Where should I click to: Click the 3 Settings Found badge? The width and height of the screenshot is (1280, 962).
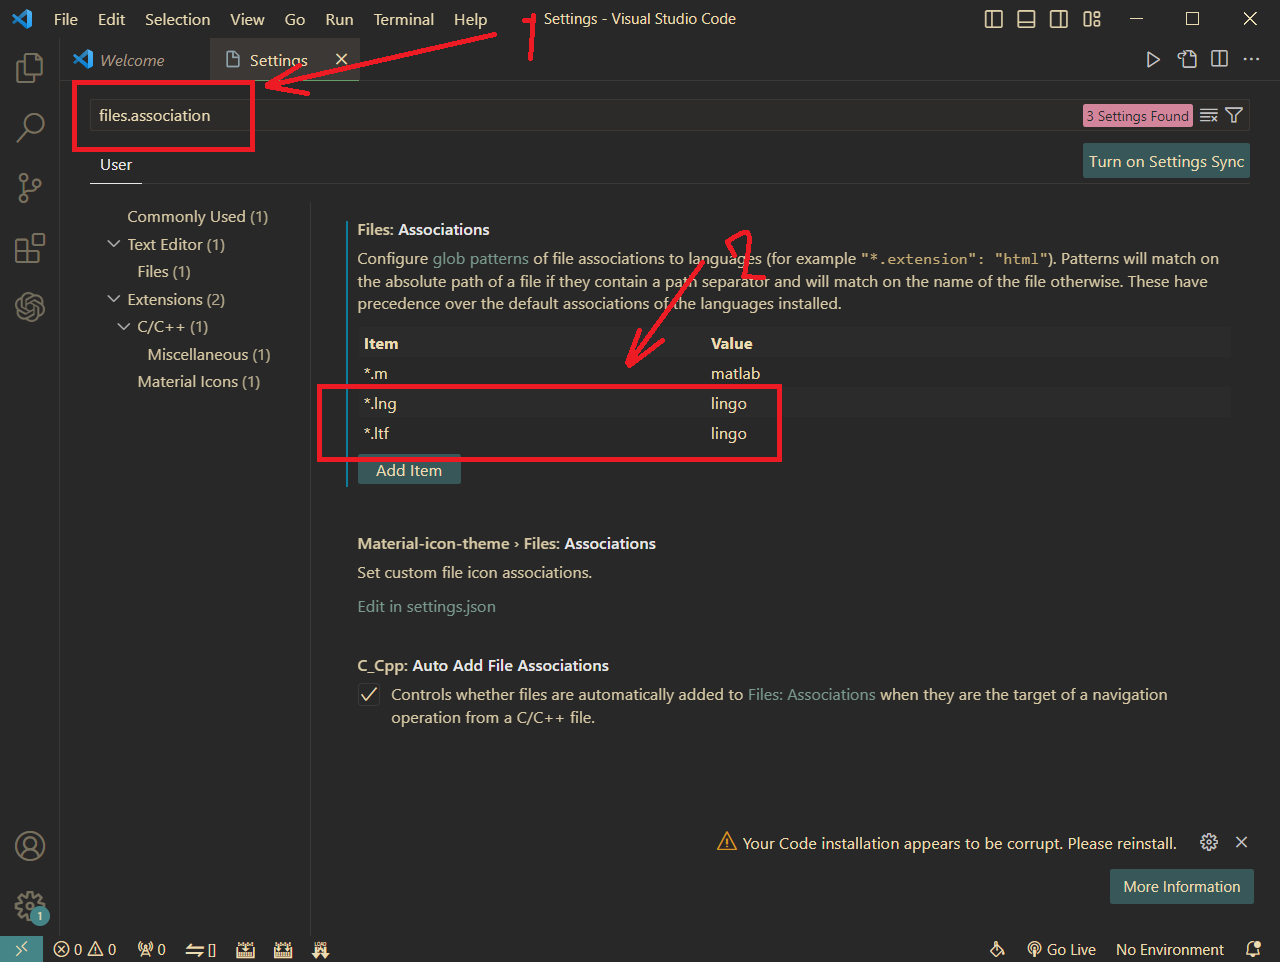pyautogui.click(x=1138, y=116)
